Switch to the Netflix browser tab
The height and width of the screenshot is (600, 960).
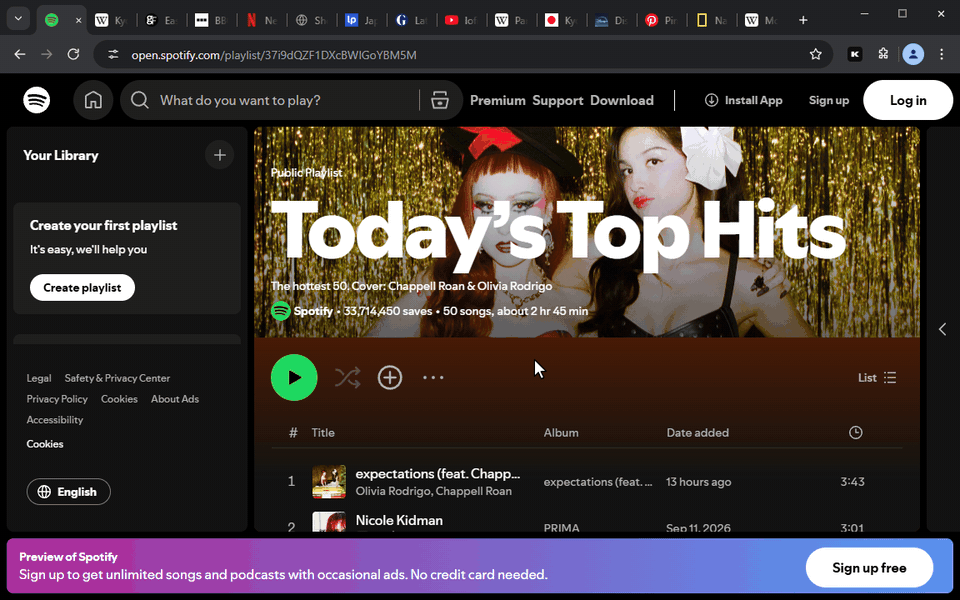click(x=262, y=20)
